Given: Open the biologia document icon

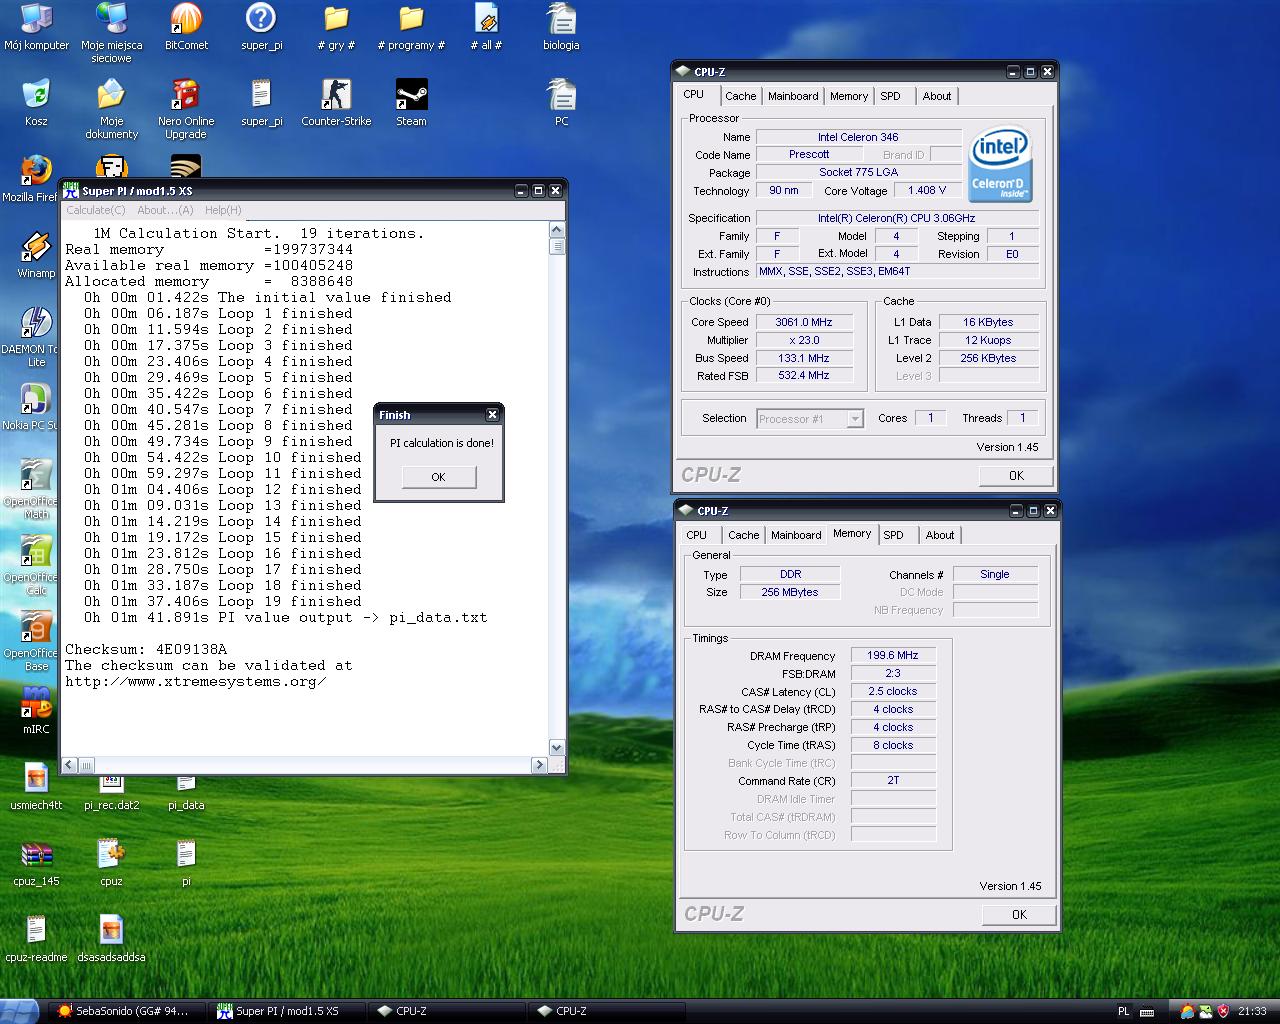Looking at the screenshot, I should click(x=561, y=27).
